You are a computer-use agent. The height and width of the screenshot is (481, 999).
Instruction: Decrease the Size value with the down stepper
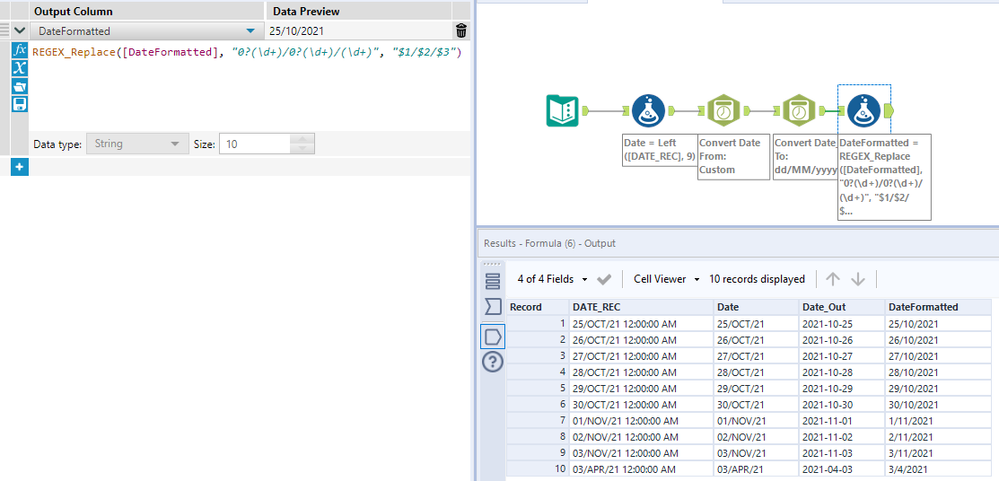coord(302,149)
